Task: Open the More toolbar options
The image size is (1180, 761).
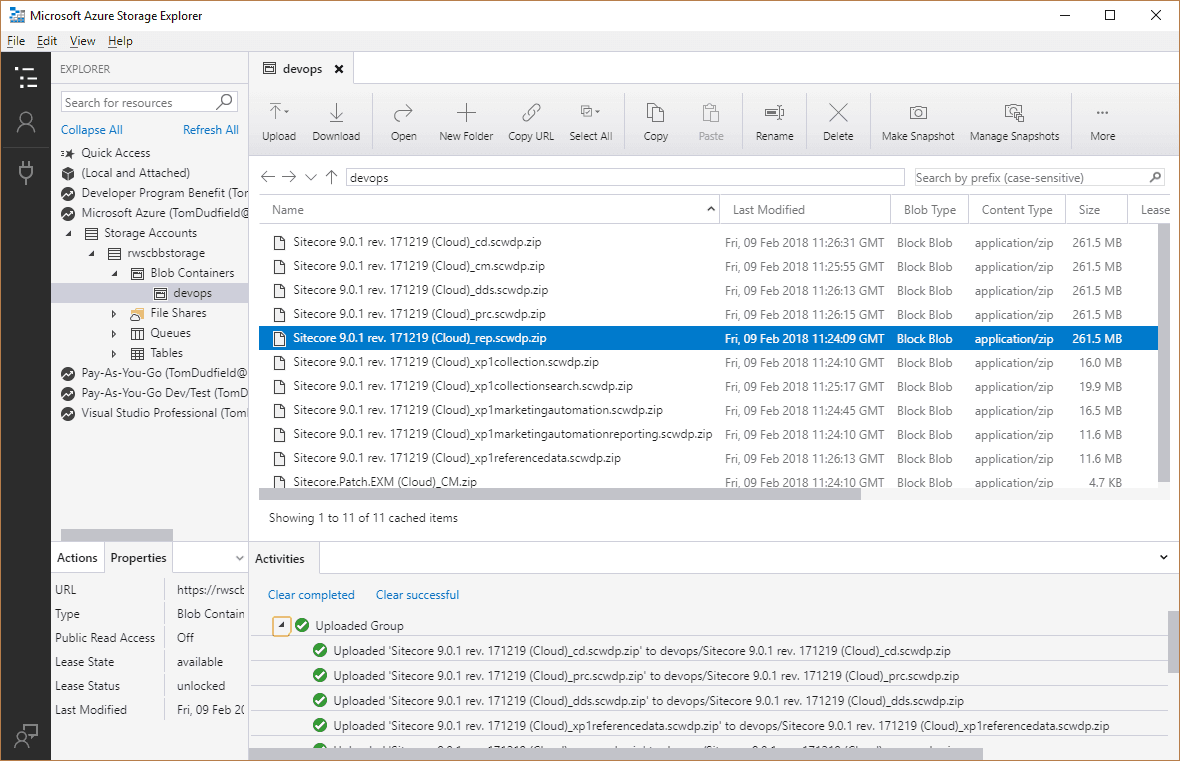Action: point(1102,123)
